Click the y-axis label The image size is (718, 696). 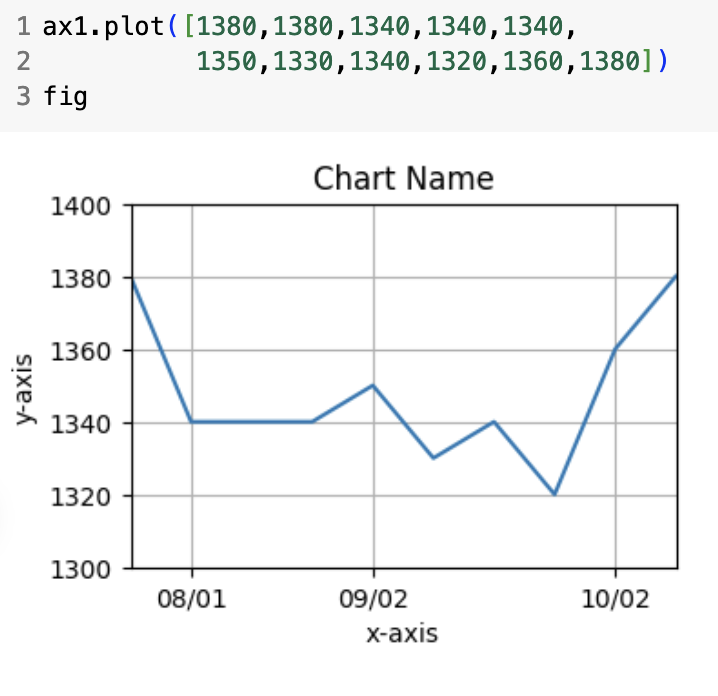tap(24, 389)
